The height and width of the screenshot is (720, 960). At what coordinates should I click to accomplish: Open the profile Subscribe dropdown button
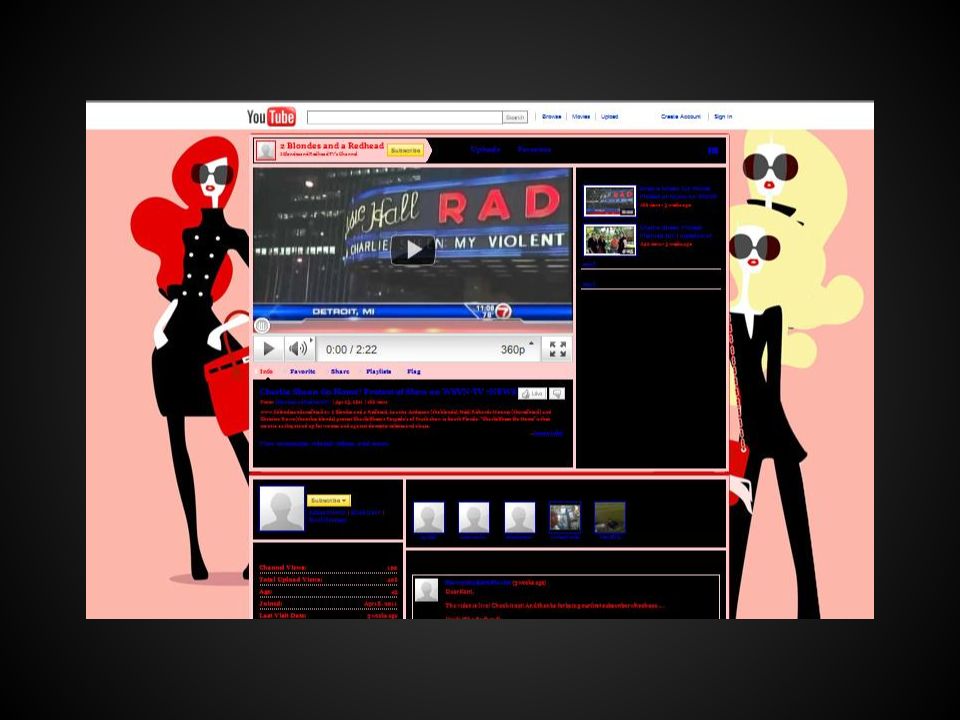(x=328, y=500)
